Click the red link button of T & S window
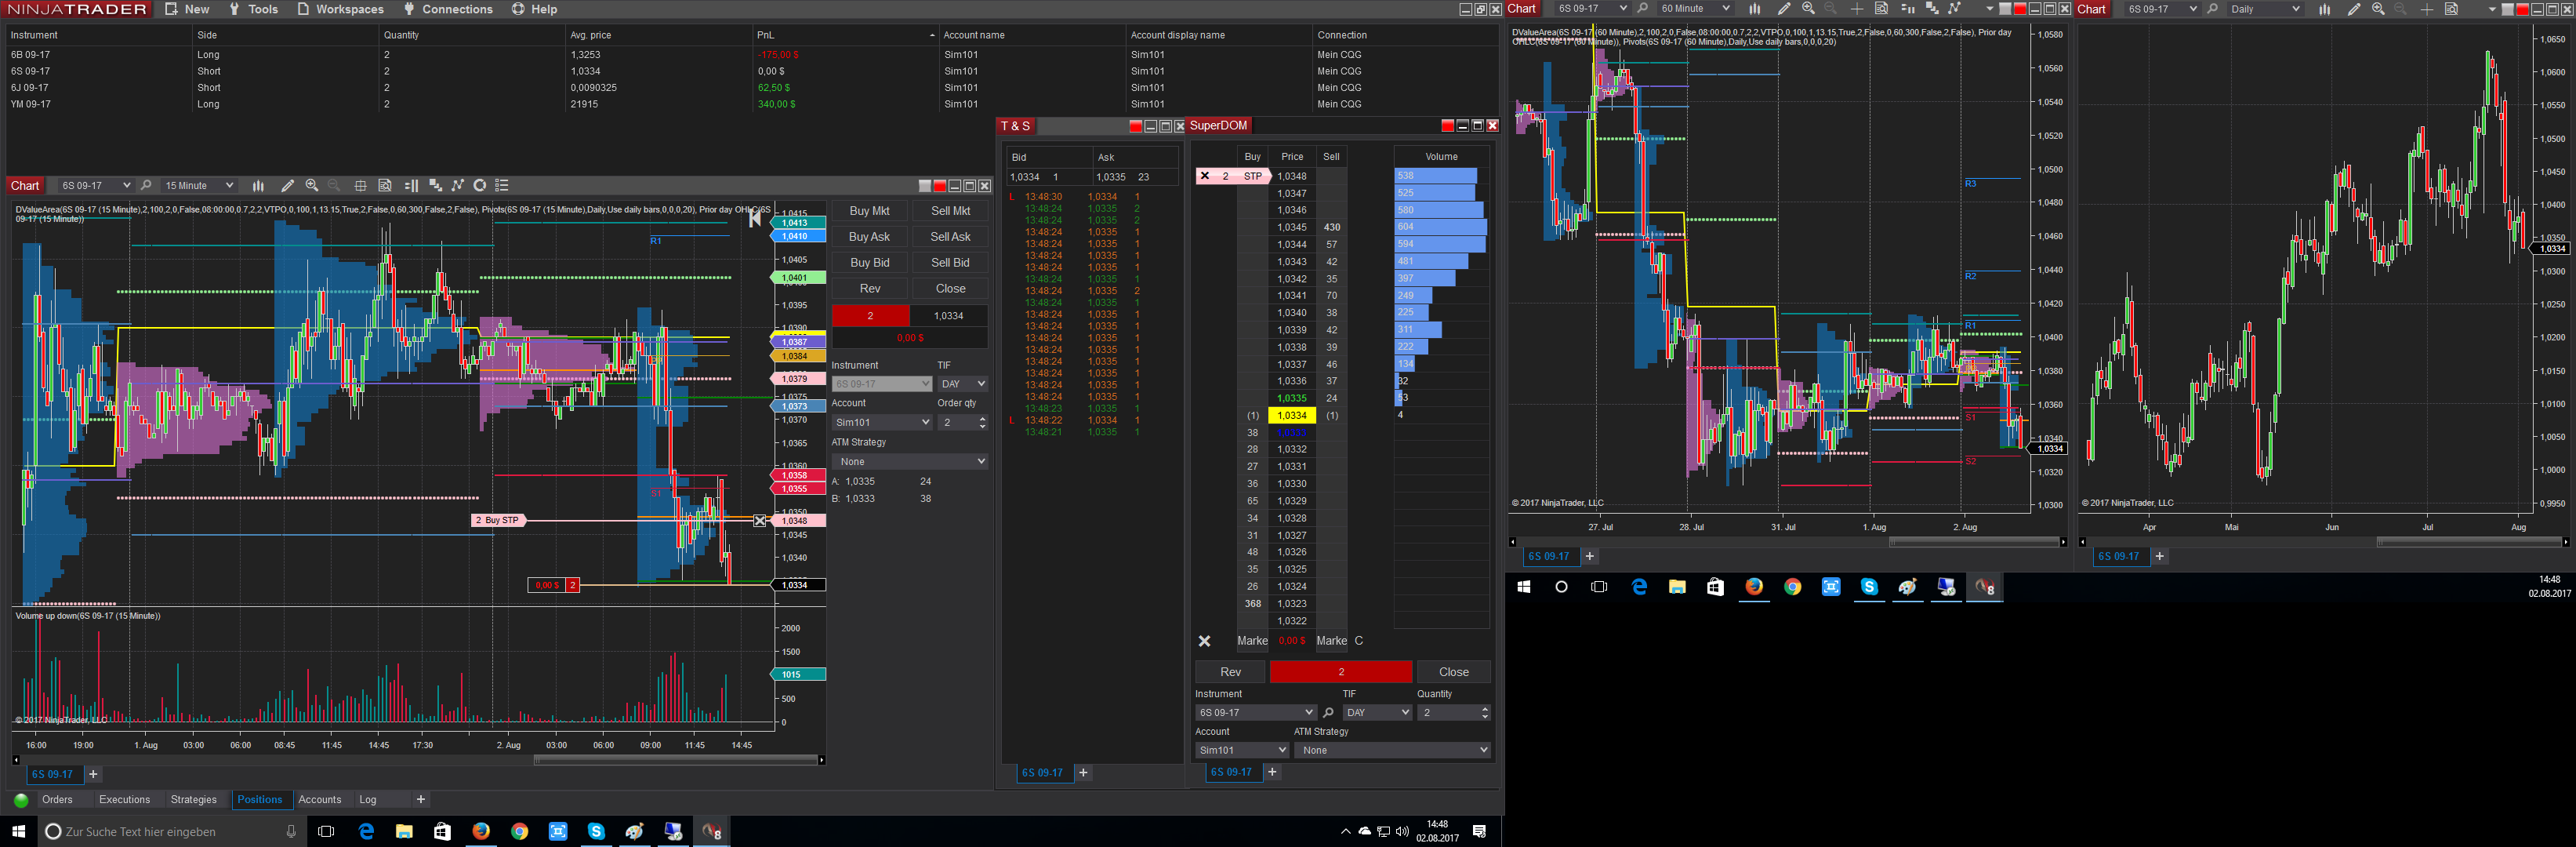The height and width of the screenshot is (847, 2576). 1135,126
